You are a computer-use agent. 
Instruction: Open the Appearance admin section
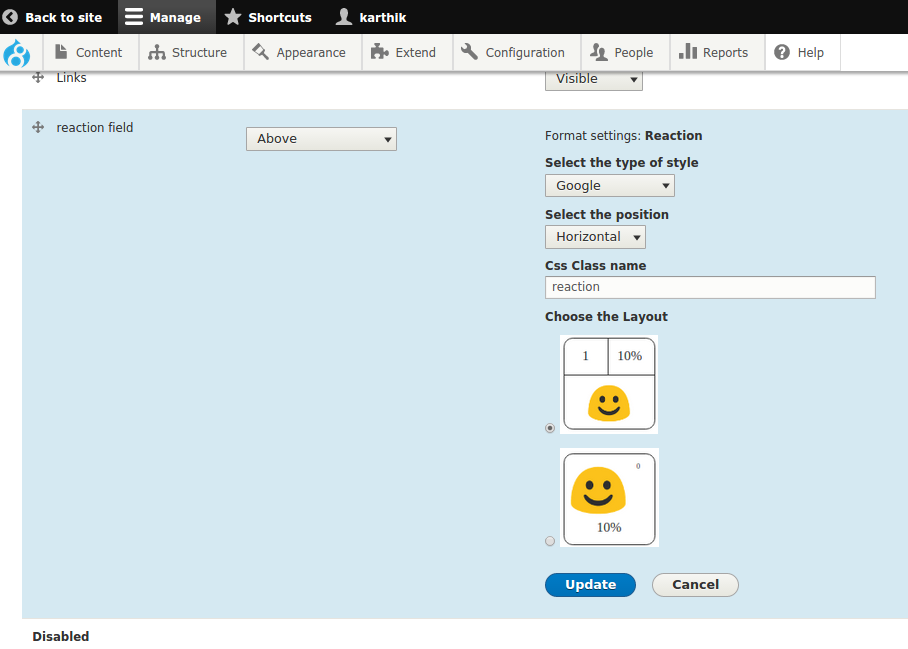tap(302, 52)
